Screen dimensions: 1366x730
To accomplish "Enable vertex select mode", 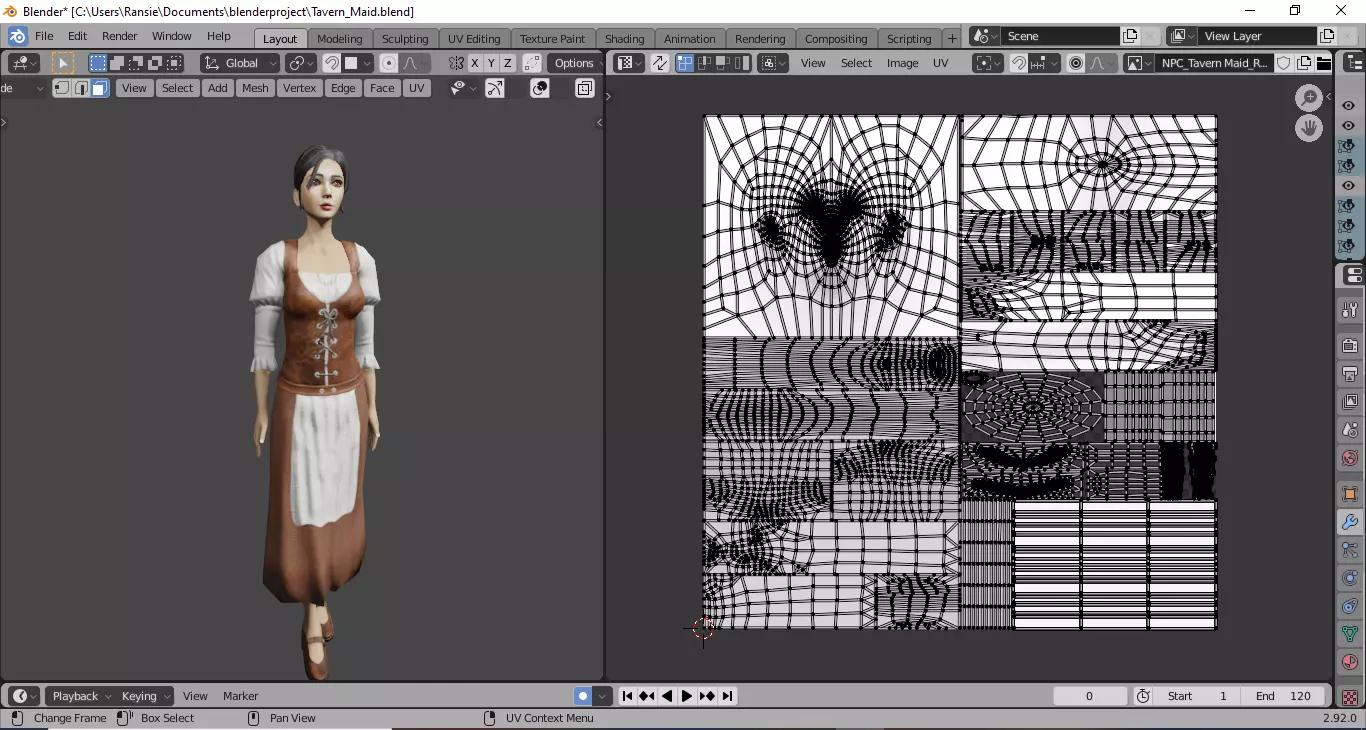I will coord(62,88).
